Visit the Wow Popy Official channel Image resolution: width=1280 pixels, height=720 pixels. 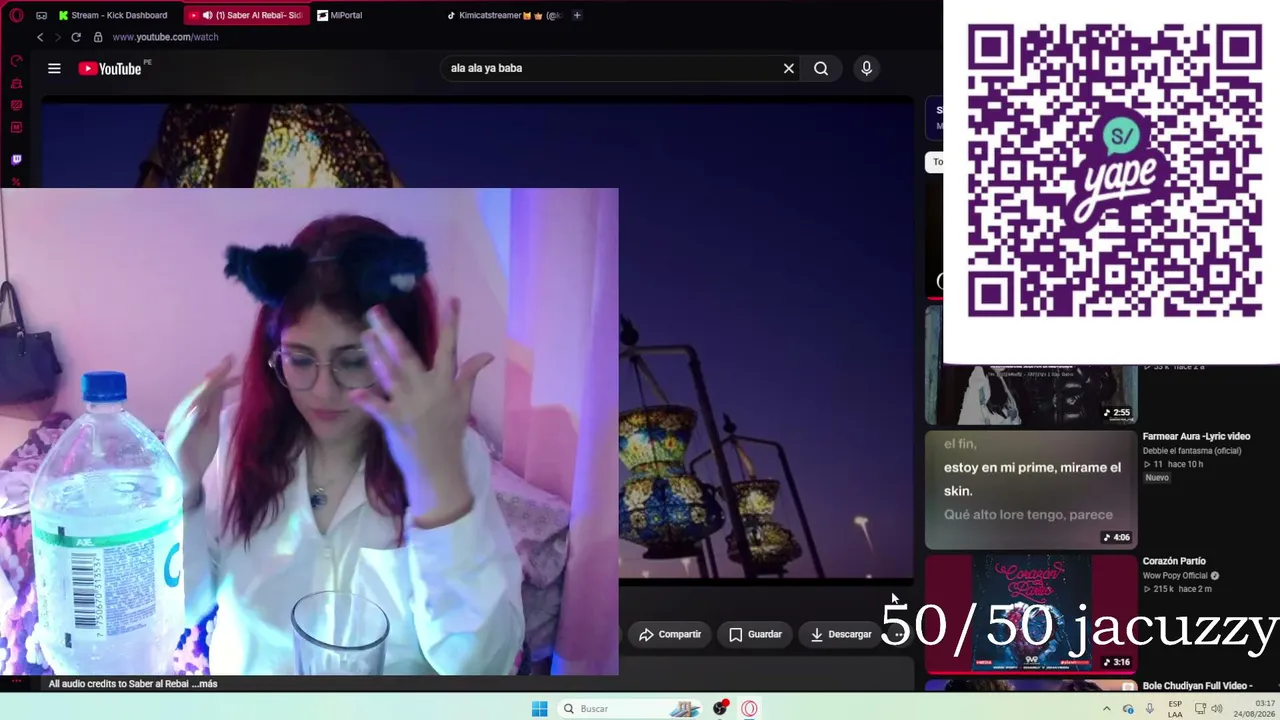pos(1175,576)
